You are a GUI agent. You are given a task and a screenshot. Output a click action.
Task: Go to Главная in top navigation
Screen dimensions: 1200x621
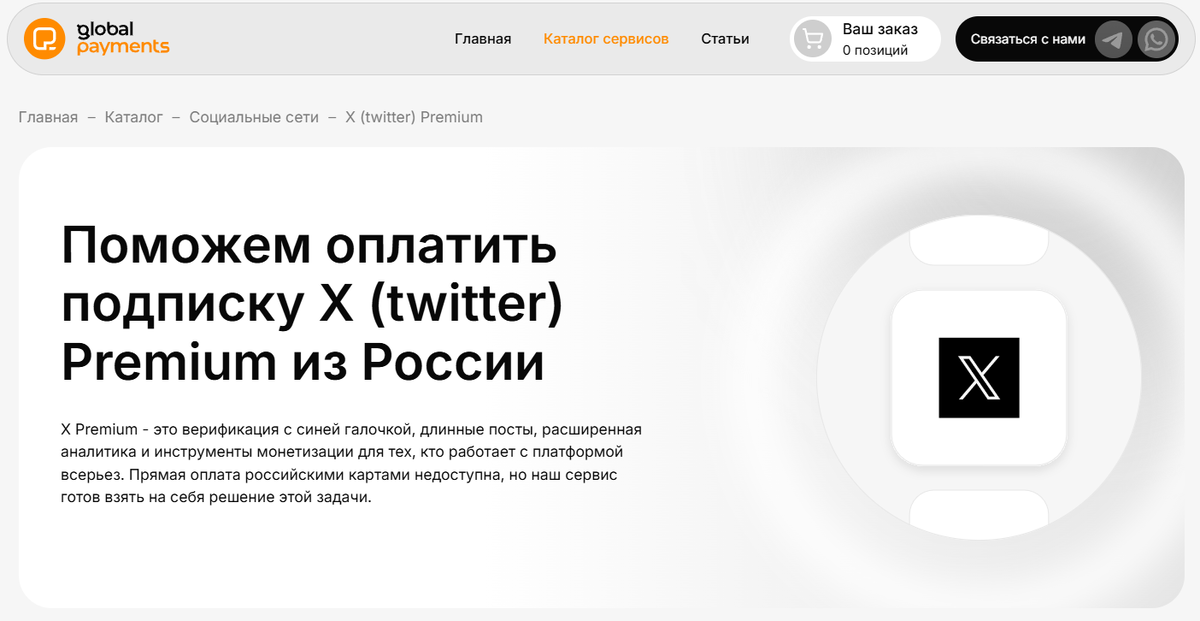pyautogui.click(x=483, y=39)
